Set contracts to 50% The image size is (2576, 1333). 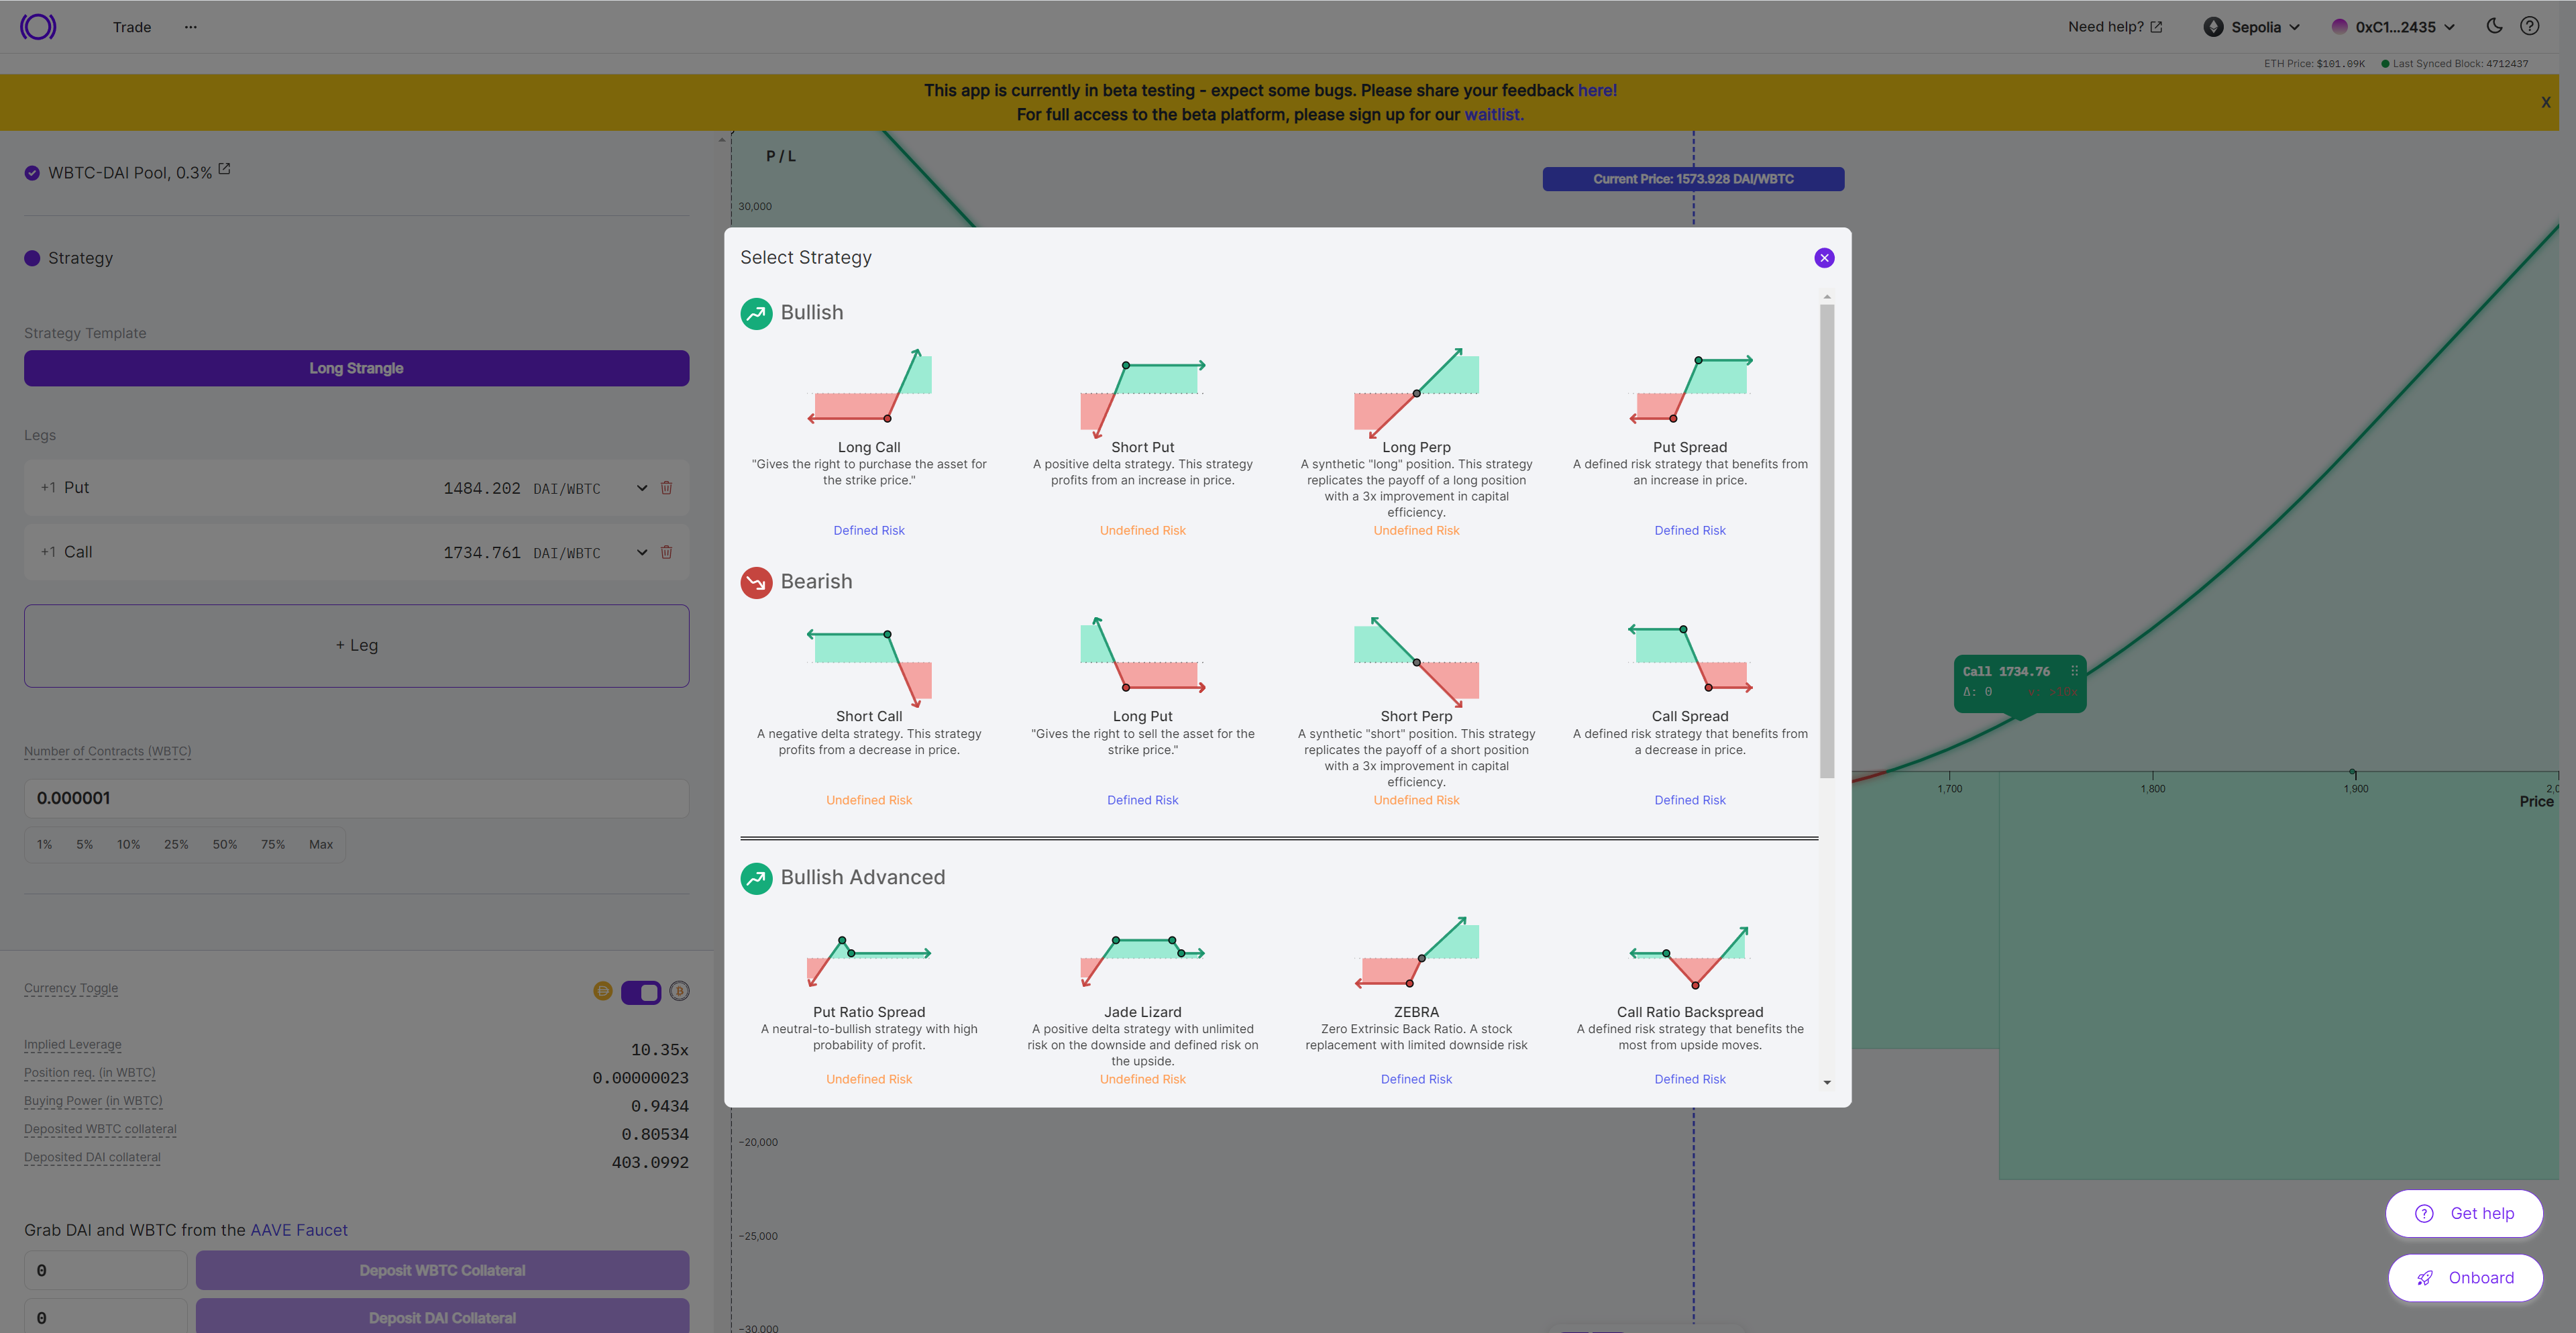click(x=225, y=844)
